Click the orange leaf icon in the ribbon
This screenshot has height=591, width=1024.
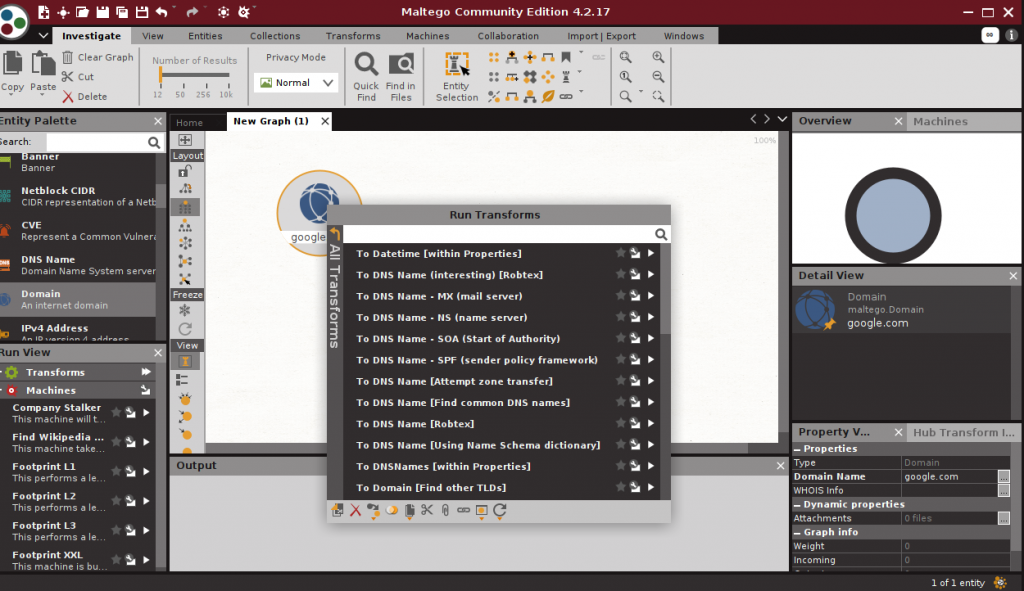point(548,97)
